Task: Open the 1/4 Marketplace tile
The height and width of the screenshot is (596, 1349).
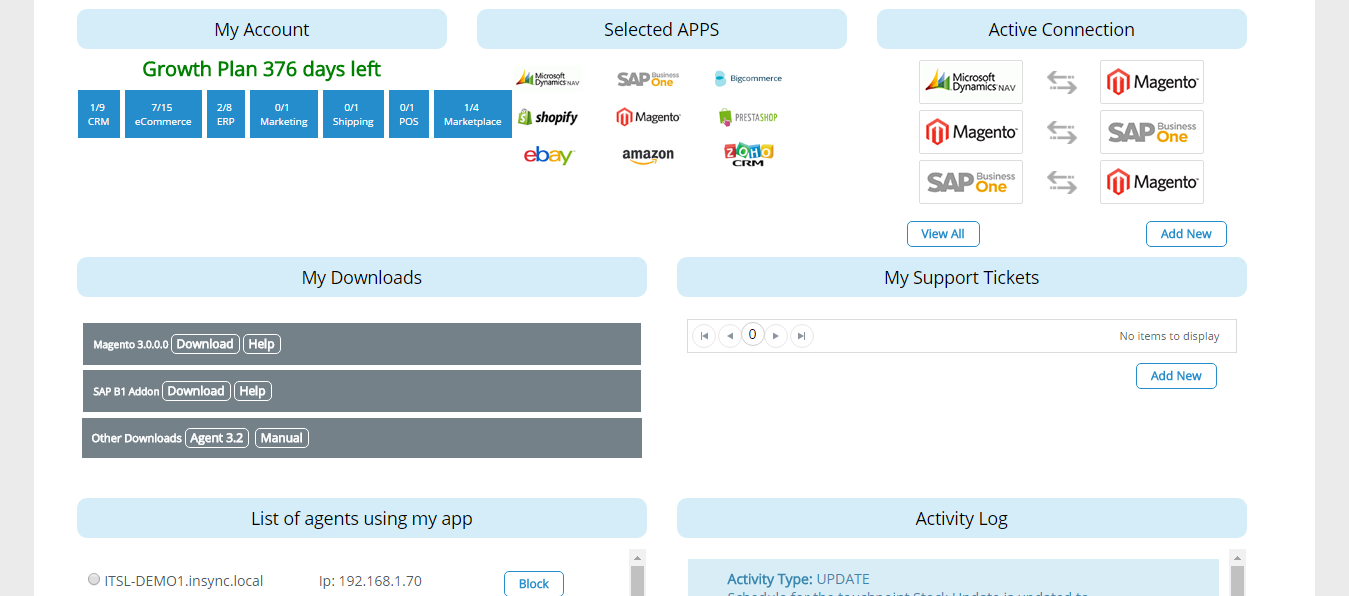Action: click(473, 114)
